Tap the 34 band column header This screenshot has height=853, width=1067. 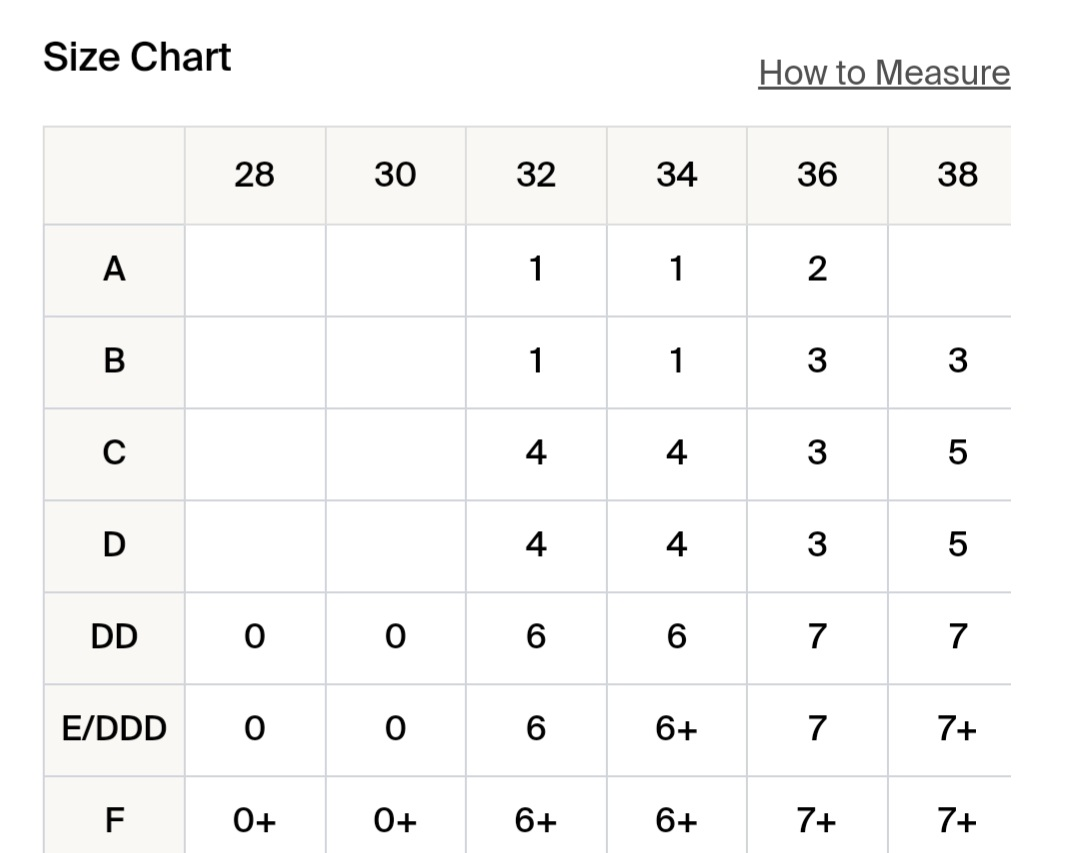click(676, 176)
